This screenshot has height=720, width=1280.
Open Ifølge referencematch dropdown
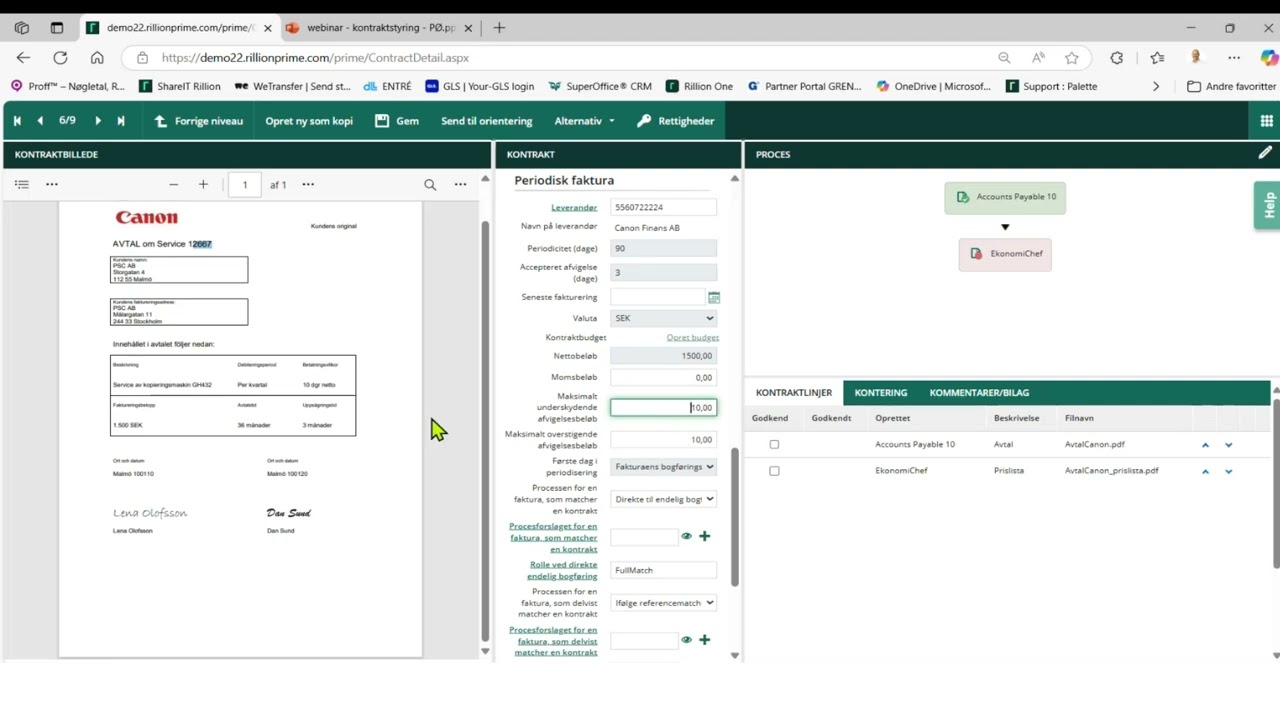664,603
